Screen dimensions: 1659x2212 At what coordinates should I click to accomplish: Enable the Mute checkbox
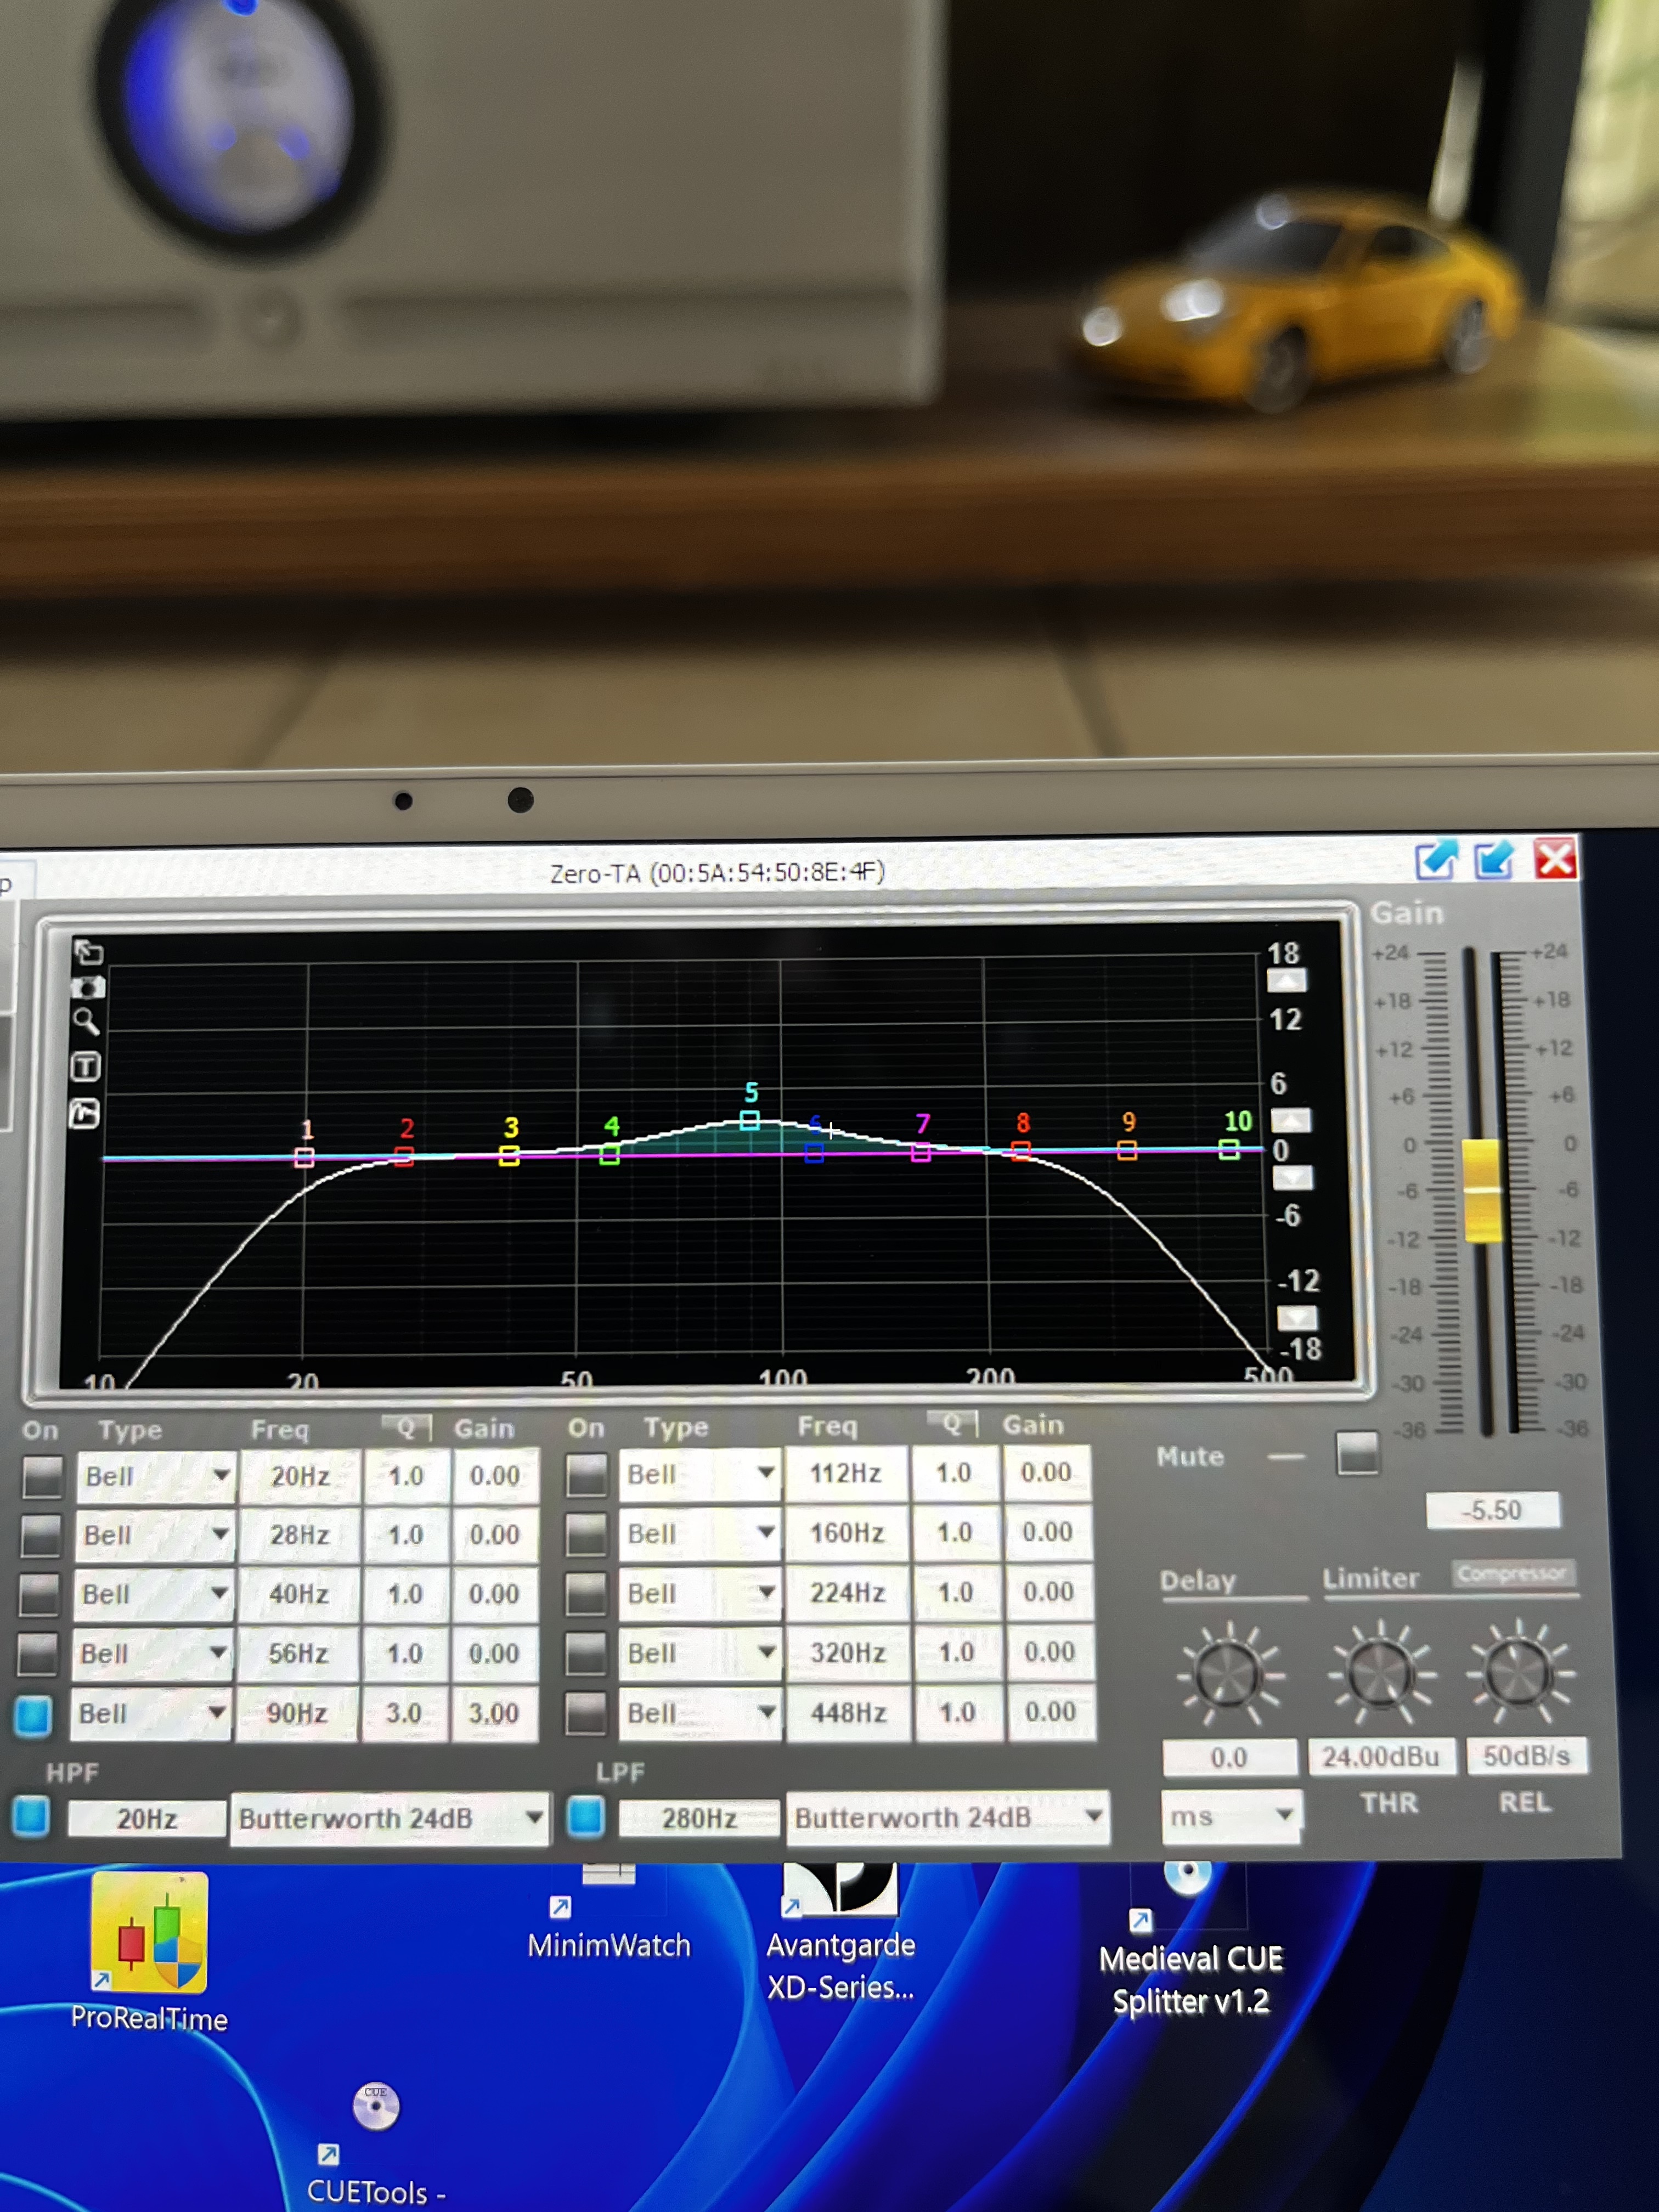click(x=1357, y=1453)
